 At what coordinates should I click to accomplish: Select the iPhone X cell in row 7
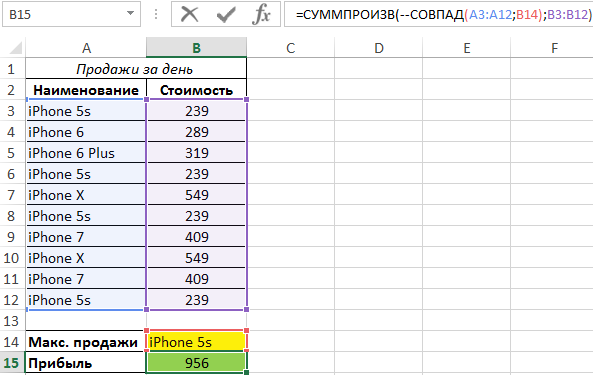click(86, 195)
